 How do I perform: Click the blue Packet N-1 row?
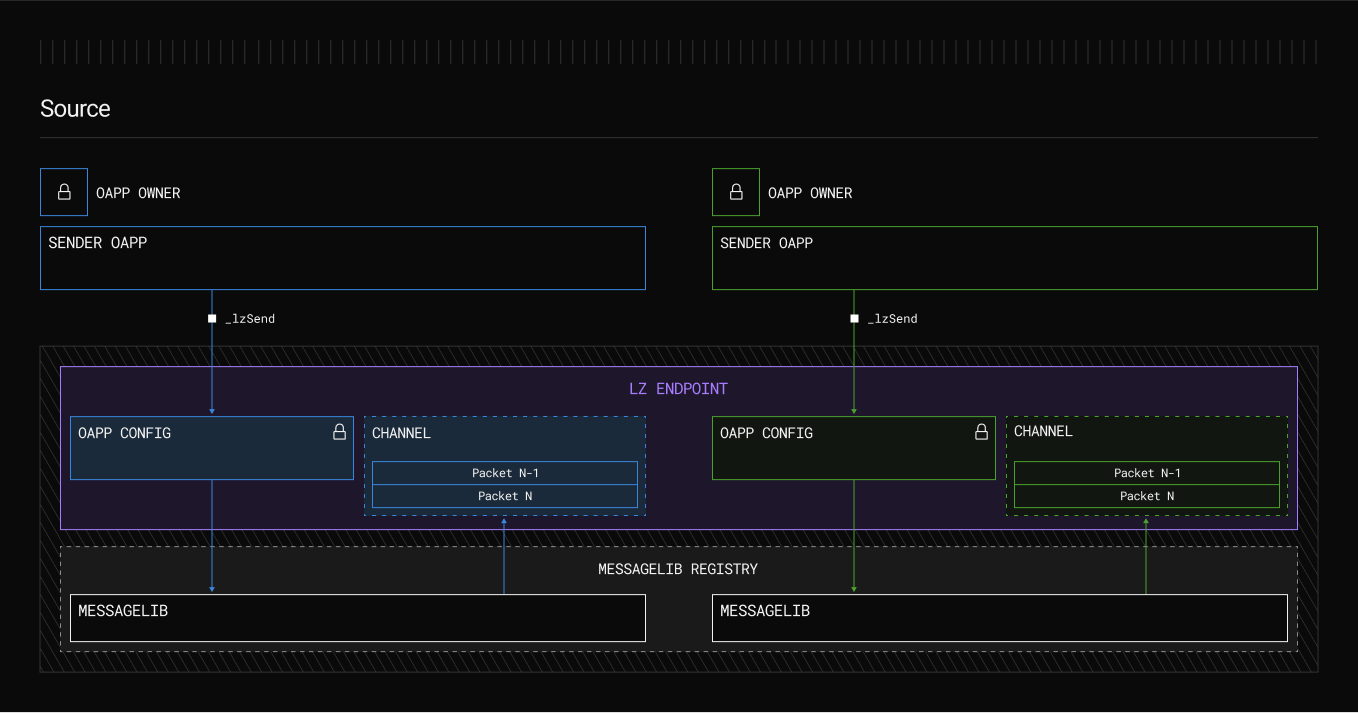click(505, 472)
